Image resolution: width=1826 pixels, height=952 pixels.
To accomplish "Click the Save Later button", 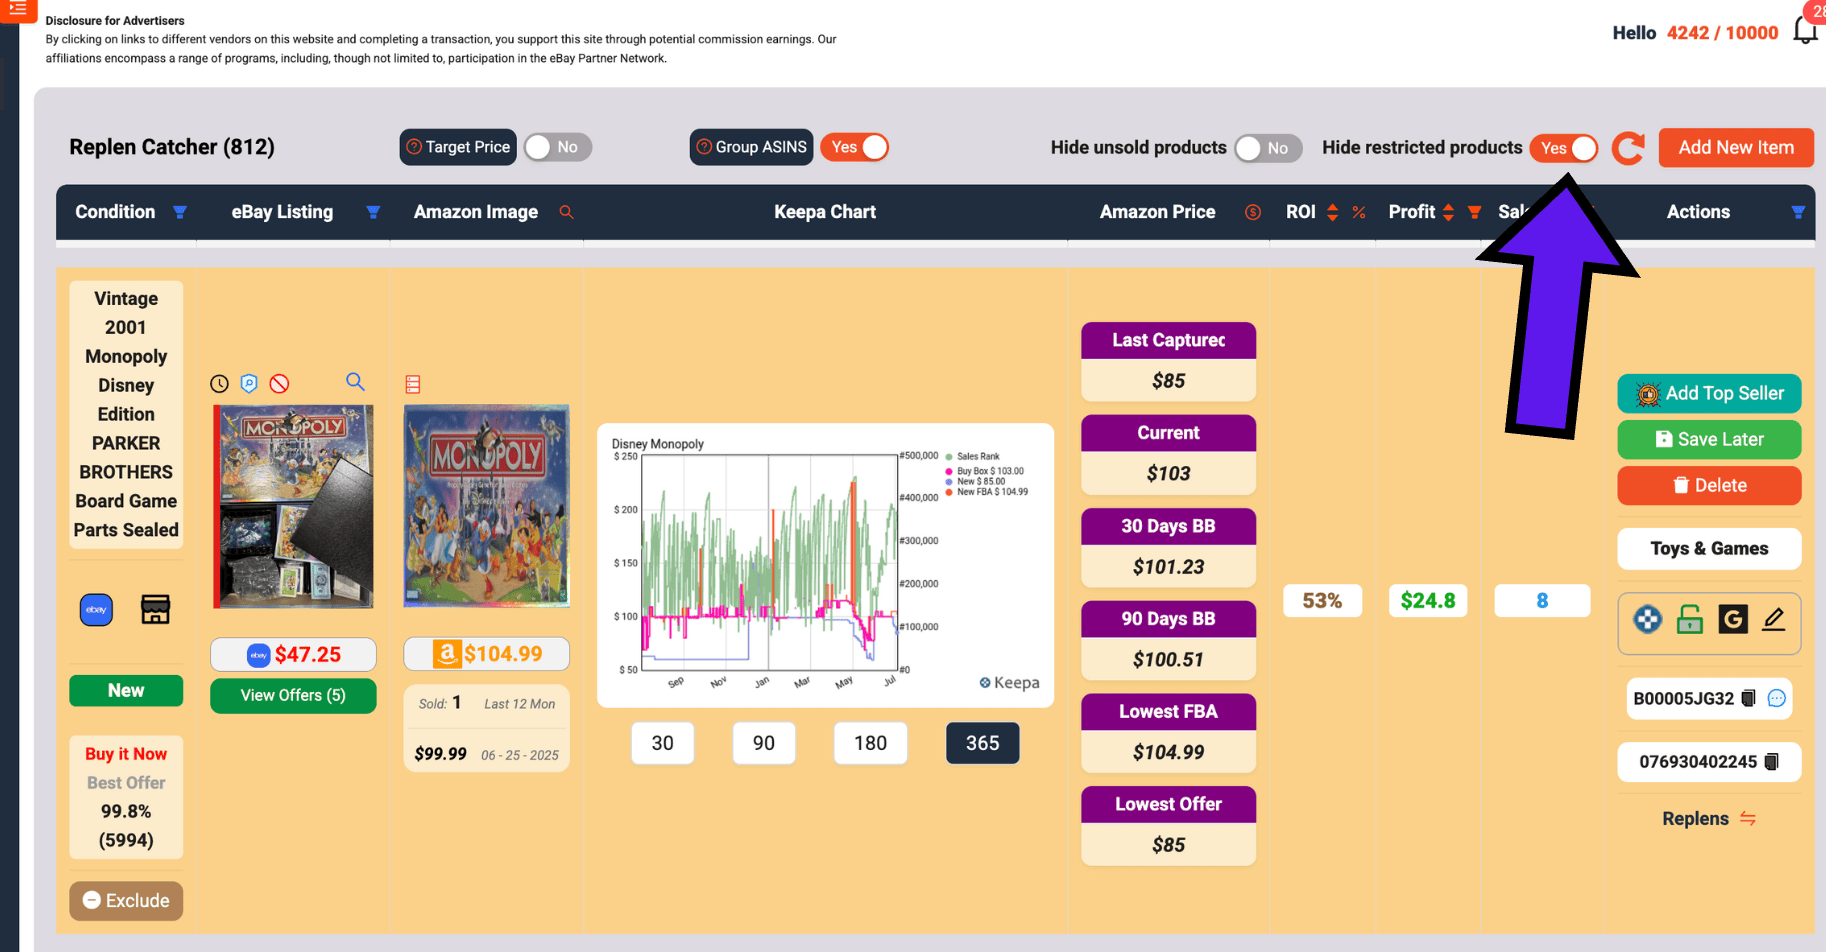I will [x=1709, y=439].
